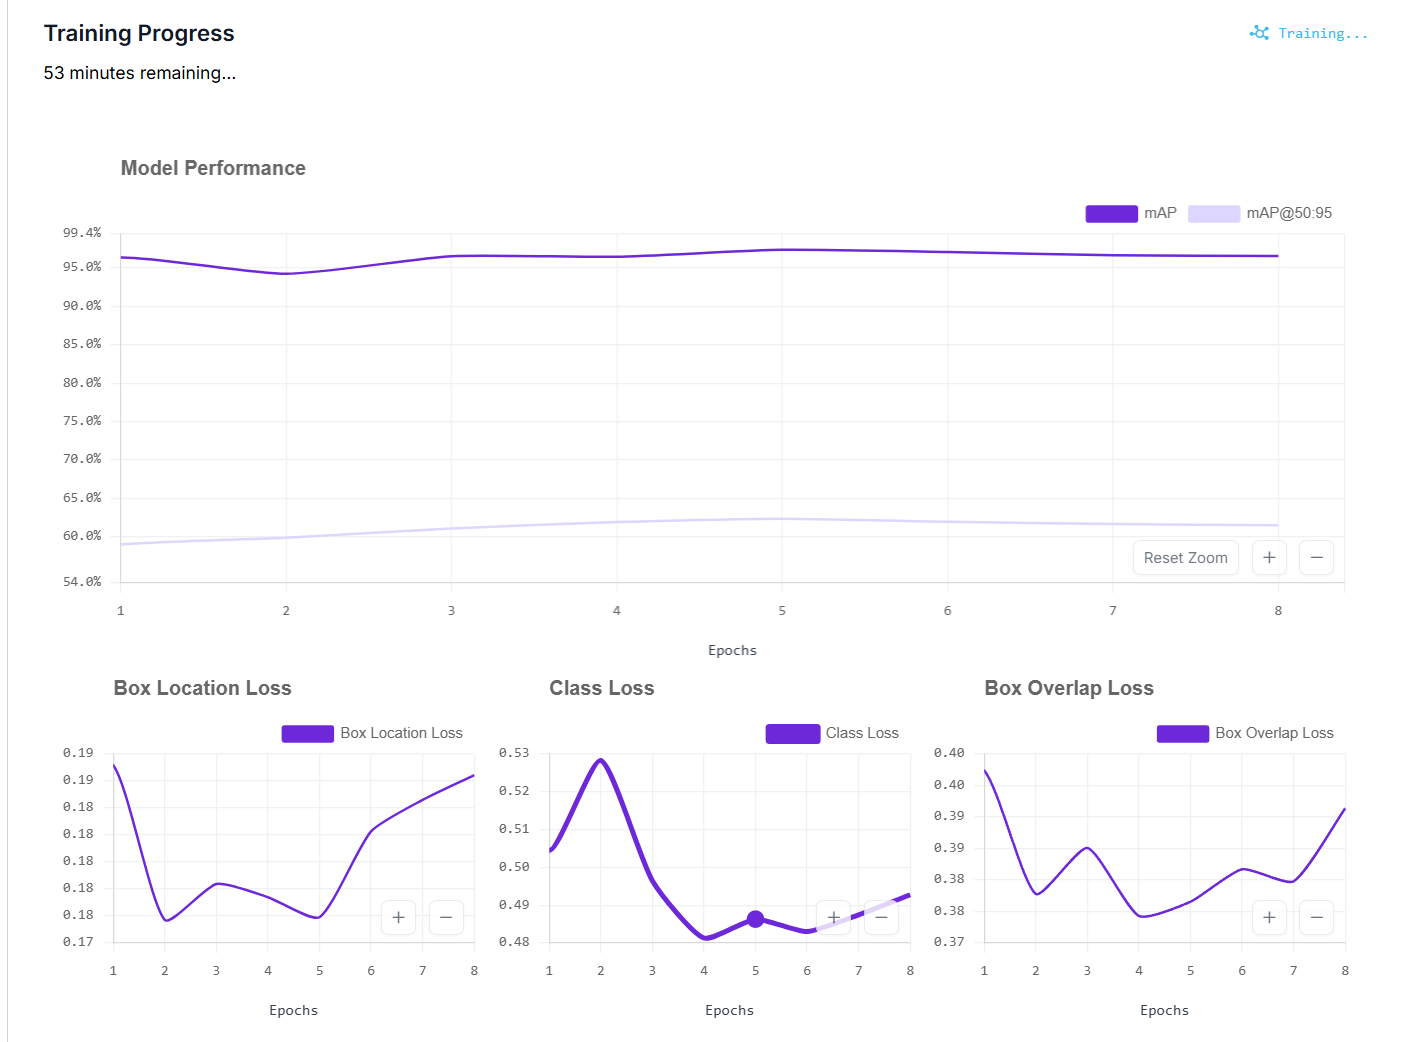
Task: Zoom in on Class Loss chart
Action: click(834, 917)
